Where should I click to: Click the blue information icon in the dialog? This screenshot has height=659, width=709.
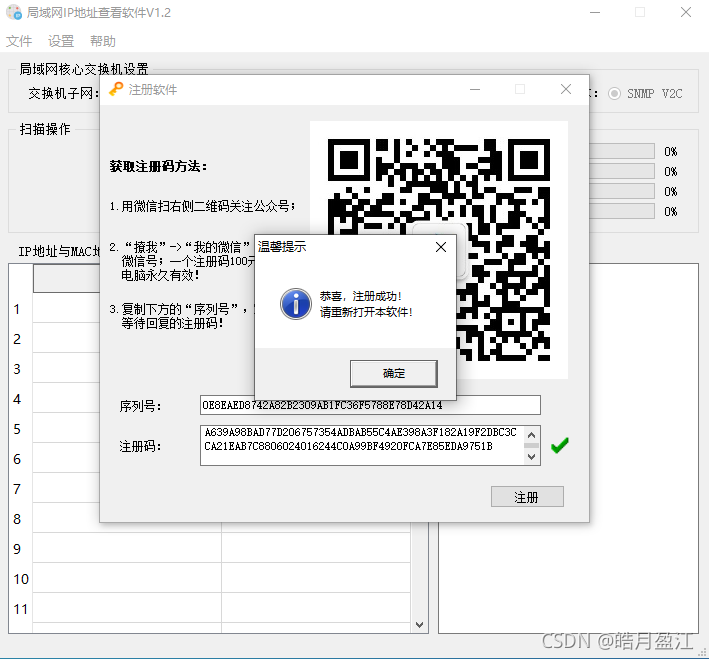click(296, 304)
